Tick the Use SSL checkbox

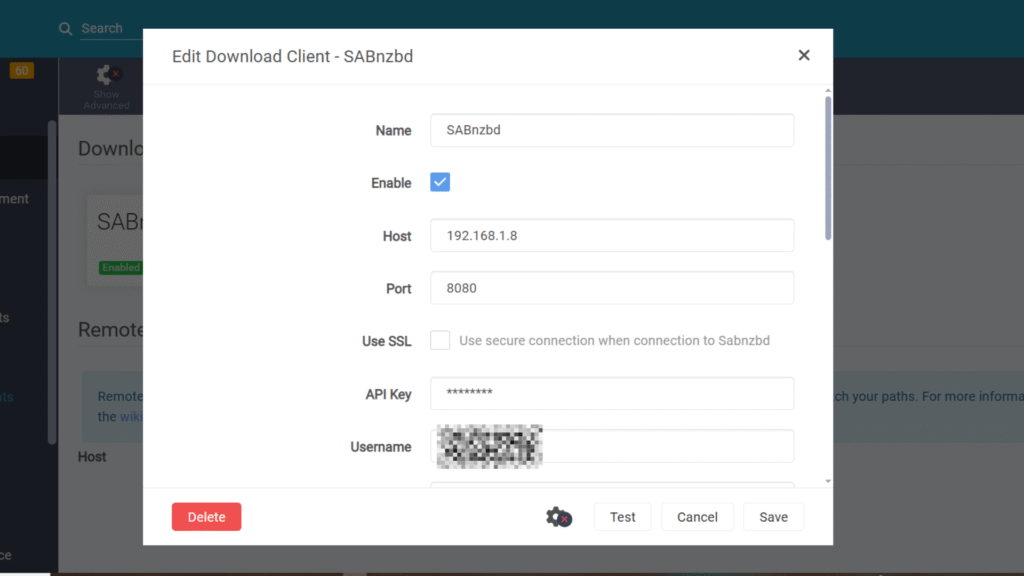point(440,341)
